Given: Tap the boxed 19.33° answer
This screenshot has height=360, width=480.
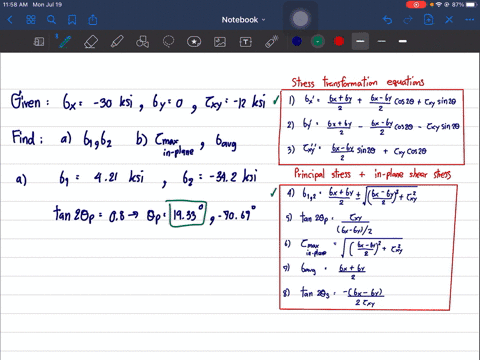Looking at the screenshot, I should (188, 214).
